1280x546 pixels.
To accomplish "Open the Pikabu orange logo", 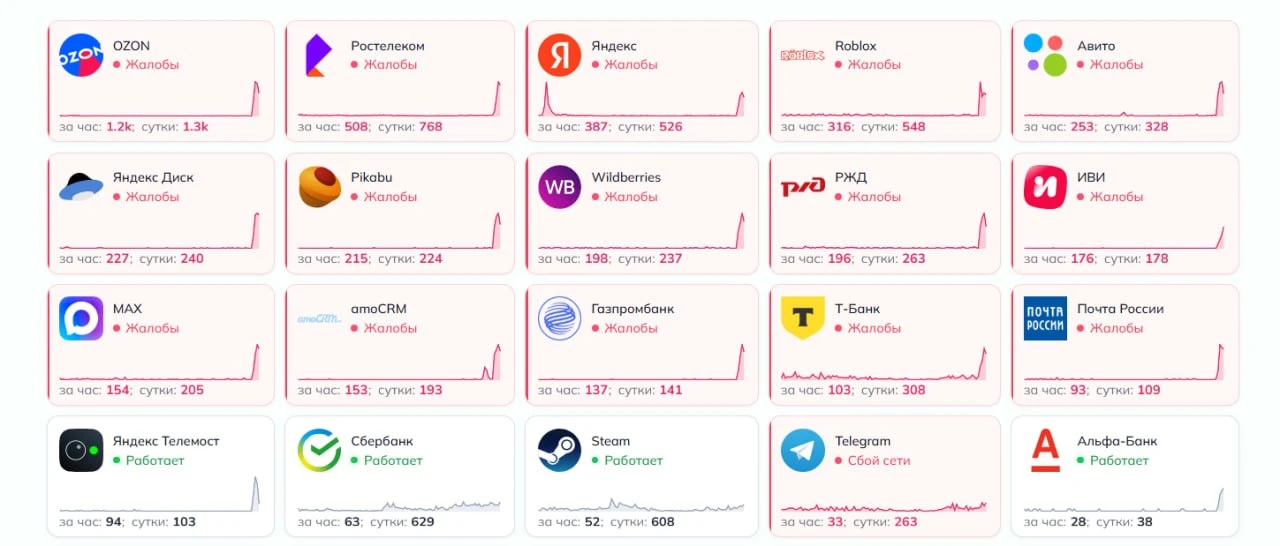I will coord(319,187).
